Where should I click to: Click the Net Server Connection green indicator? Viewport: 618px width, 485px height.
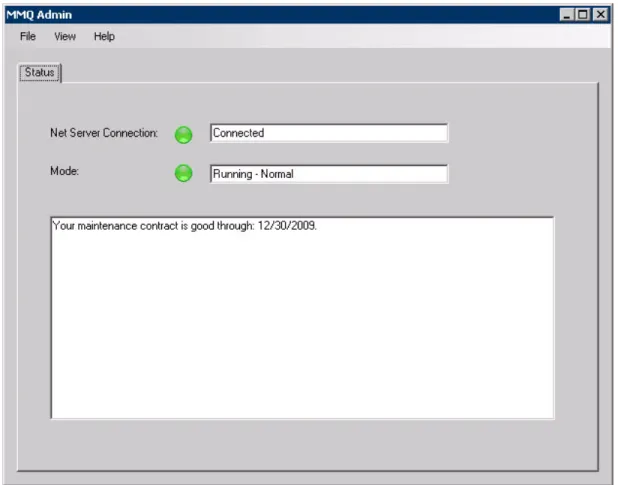[x=183, y=135]
